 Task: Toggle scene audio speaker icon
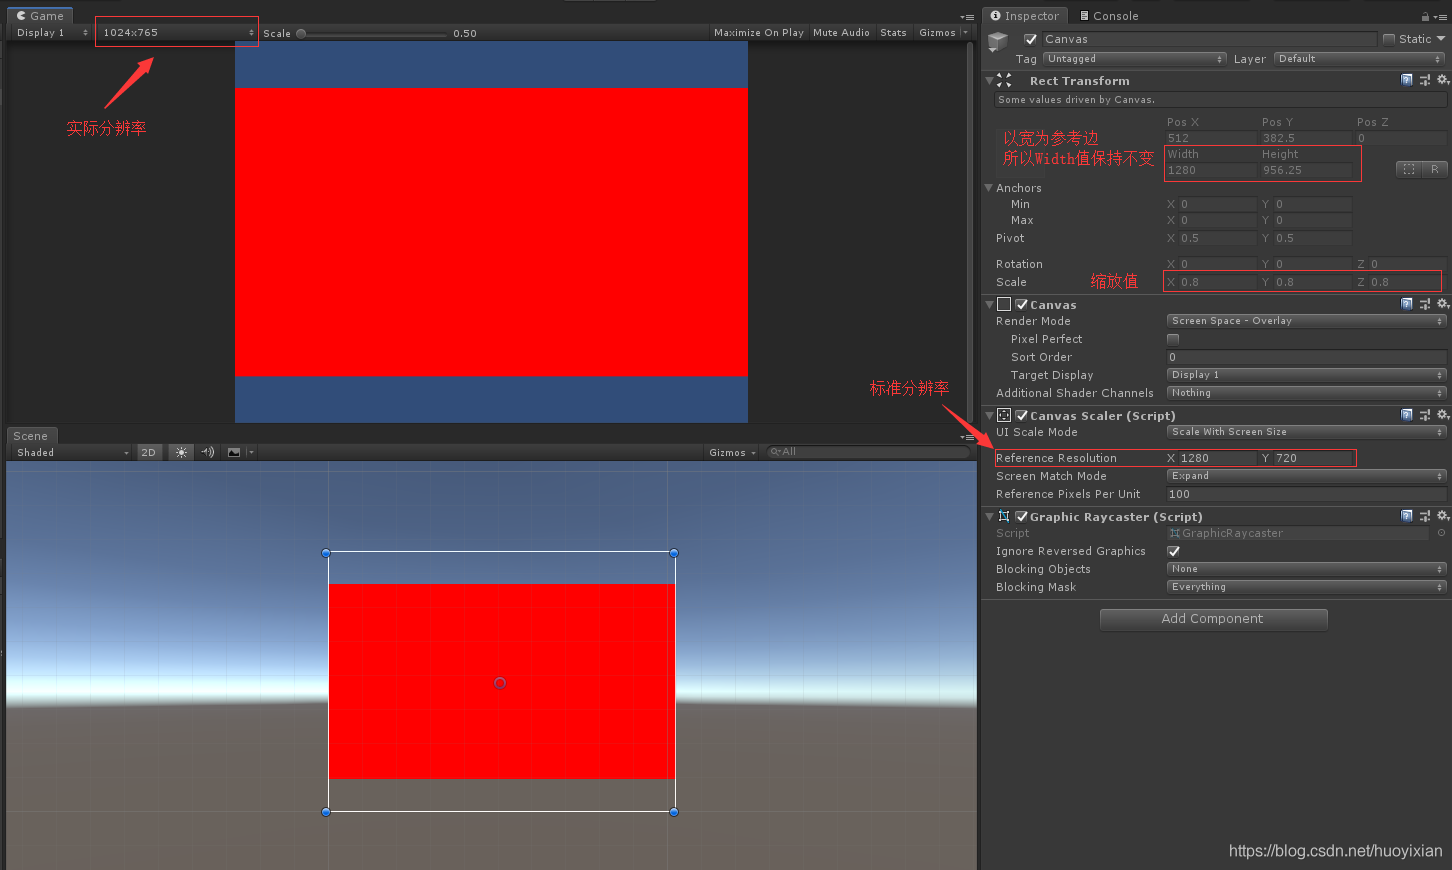207,452
